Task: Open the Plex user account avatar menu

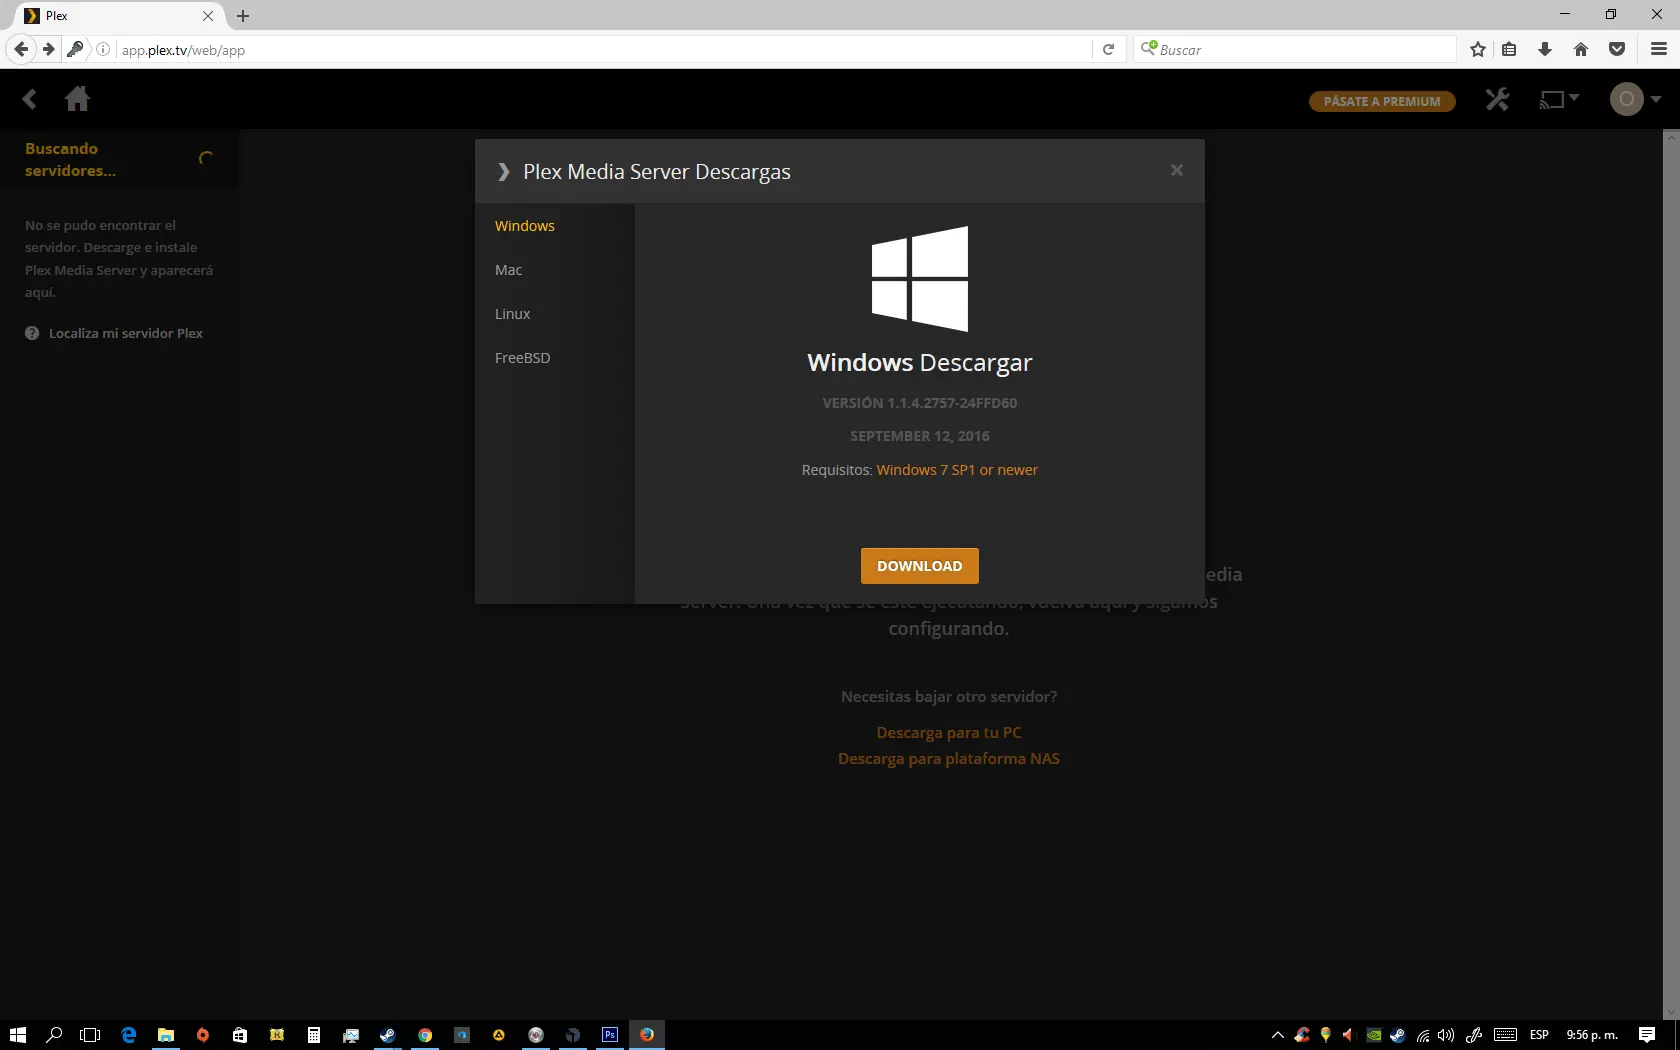Action: click(x=1635, y=99)
